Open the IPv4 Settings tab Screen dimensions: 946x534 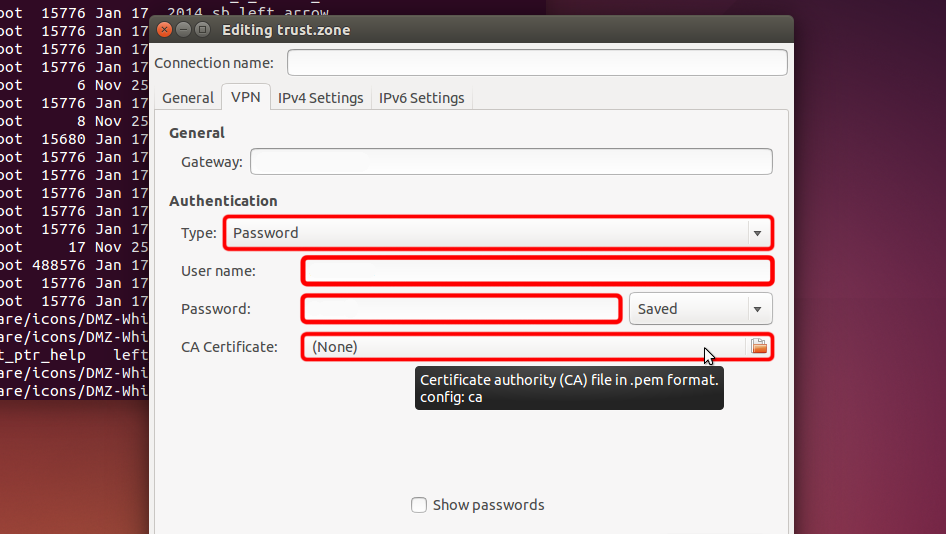point(320,98)
